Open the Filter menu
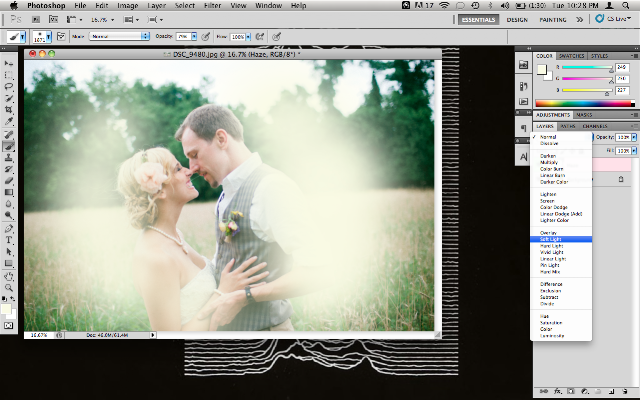Viewport: 640px width, 400px height. (212, 6)
